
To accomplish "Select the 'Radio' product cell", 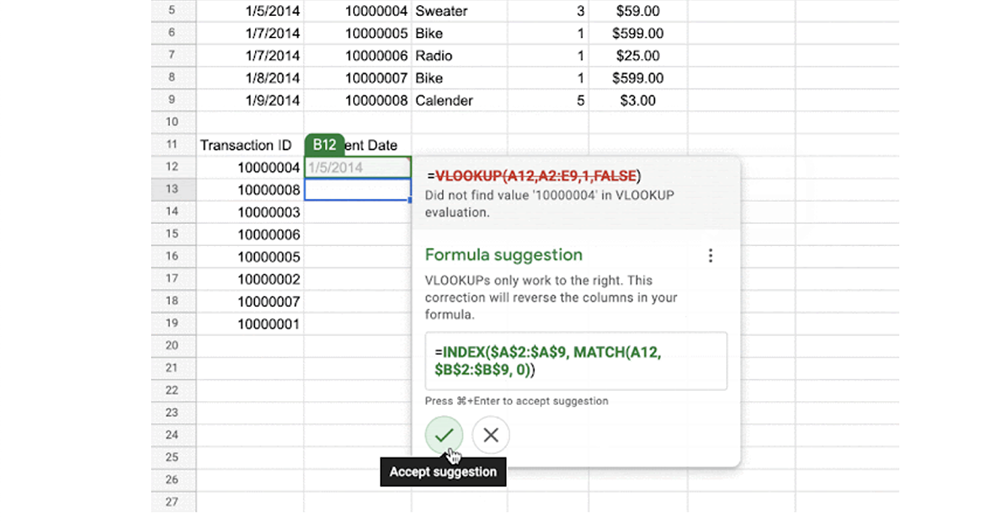I will 459,55.
